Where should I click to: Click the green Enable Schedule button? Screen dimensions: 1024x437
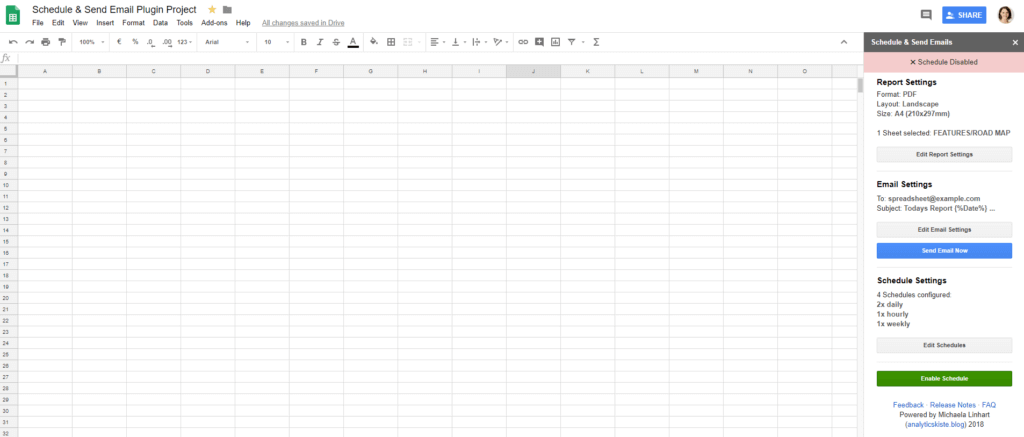point(944,379)
